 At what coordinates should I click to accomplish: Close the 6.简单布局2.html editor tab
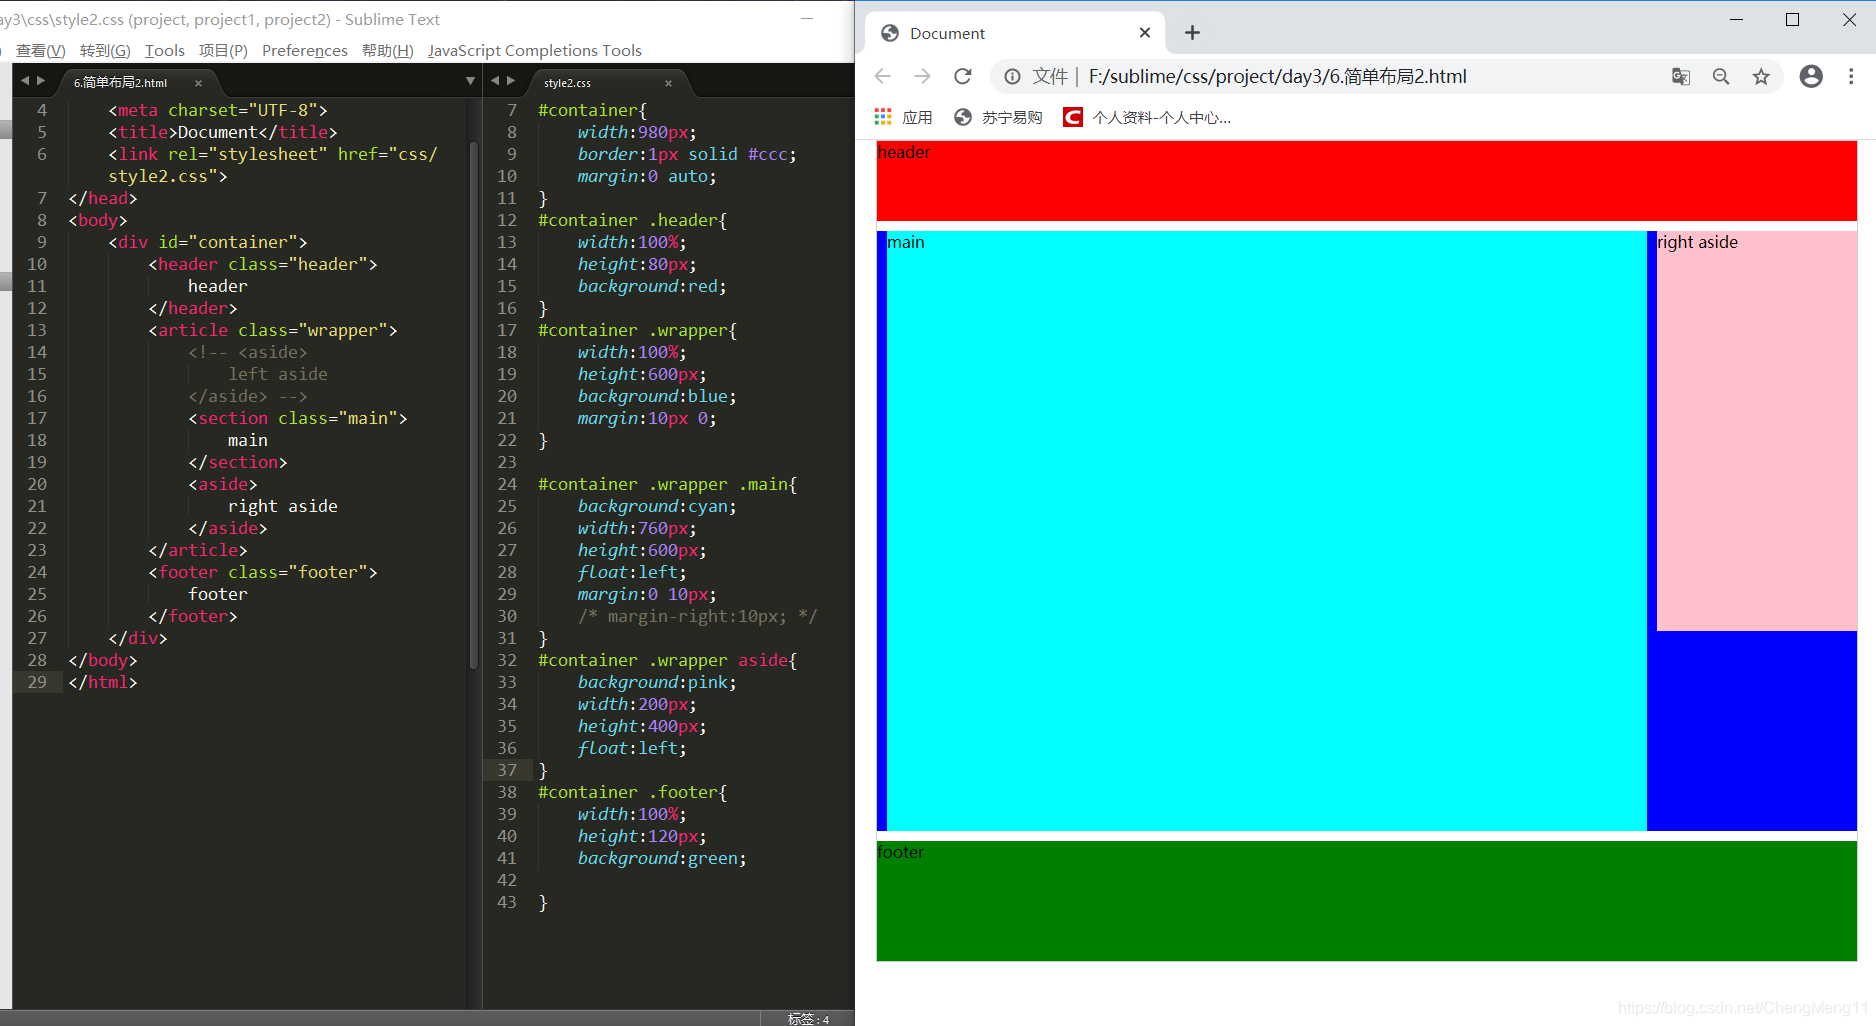198,83
